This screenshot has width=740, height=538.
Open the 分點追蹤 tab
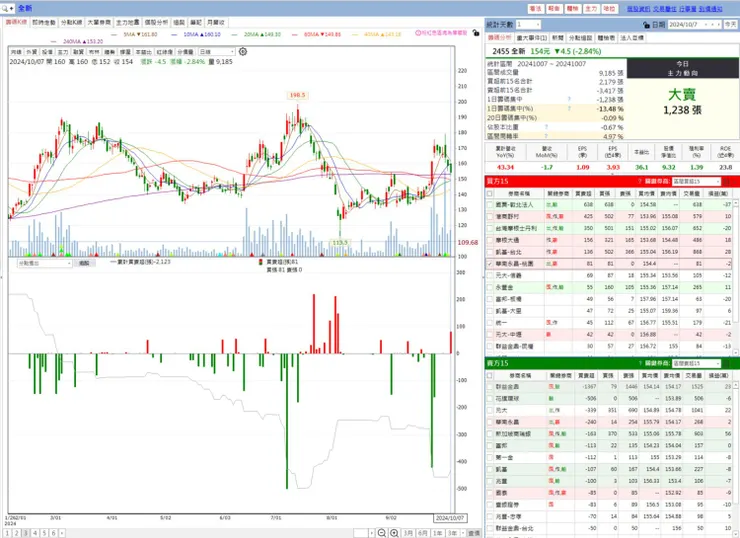[580, 38]
